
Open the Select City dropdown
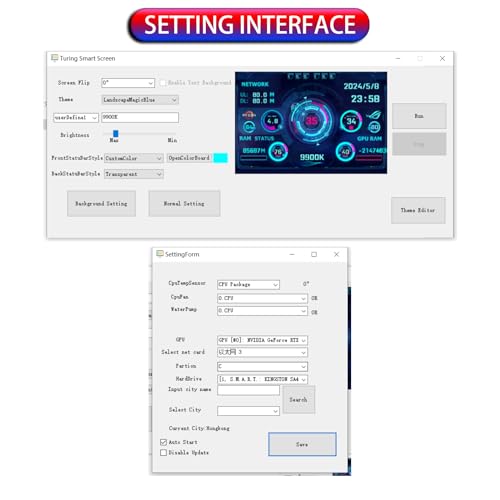click(x=248, y=411)
